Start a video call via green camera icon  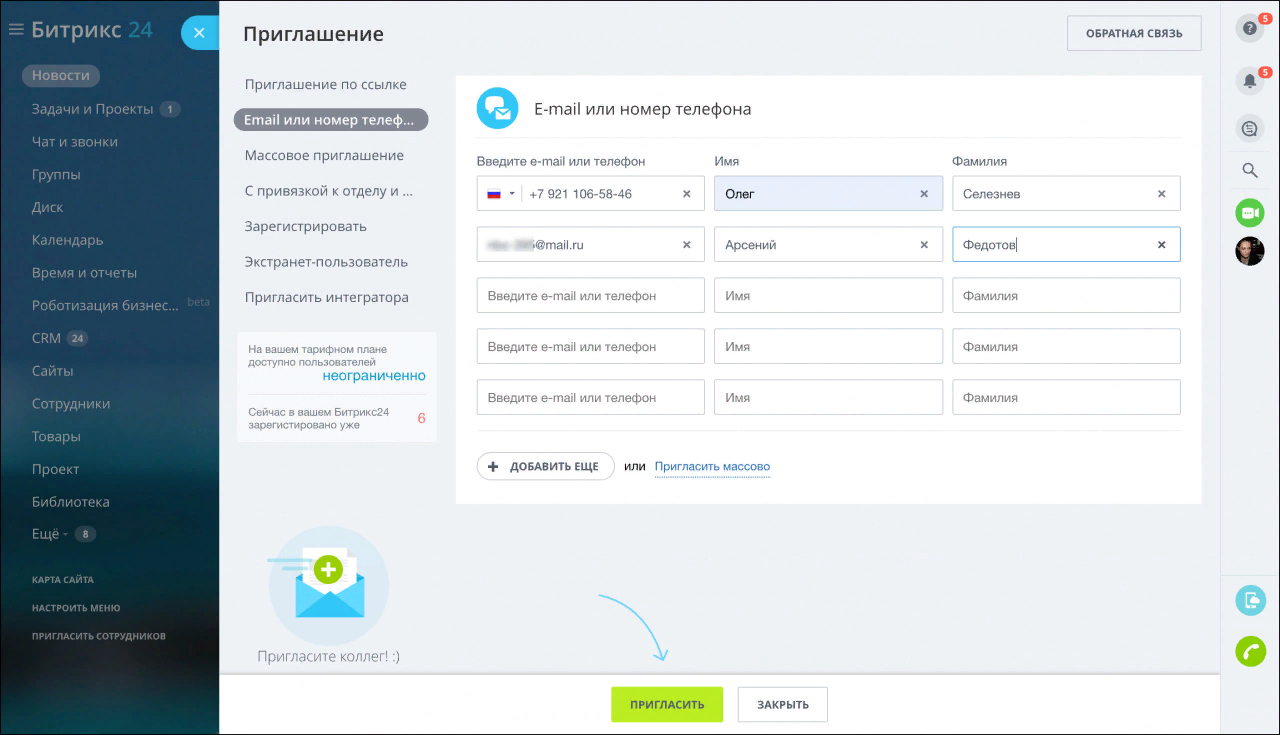(x=1249, y=212)
